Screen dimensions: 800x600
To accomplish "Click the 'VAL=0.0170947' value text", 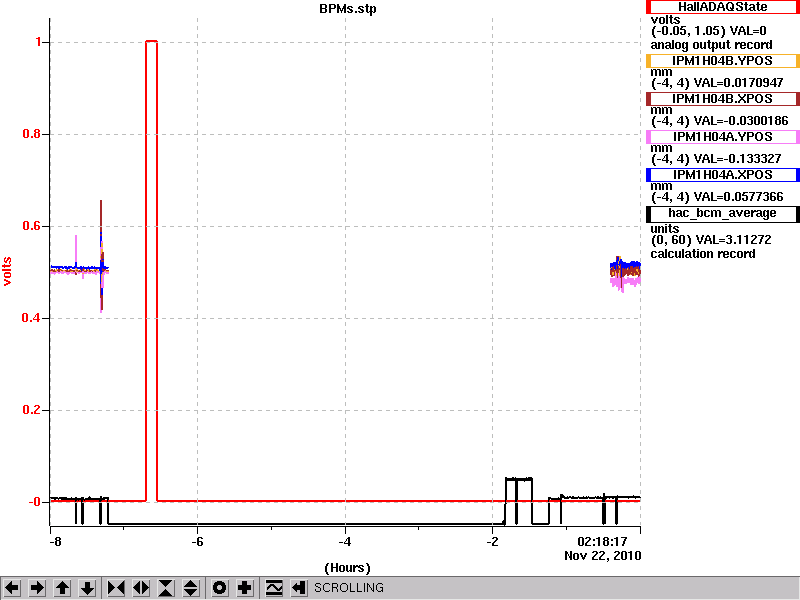I will pyautogui.click(x=739, y=83).
